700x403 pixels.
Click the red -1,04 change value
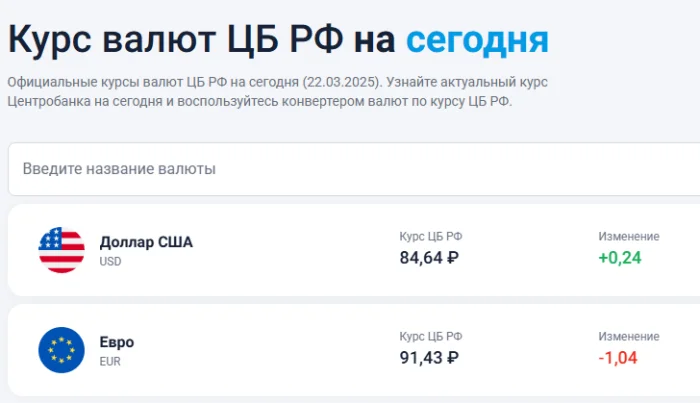coord(618,357)
